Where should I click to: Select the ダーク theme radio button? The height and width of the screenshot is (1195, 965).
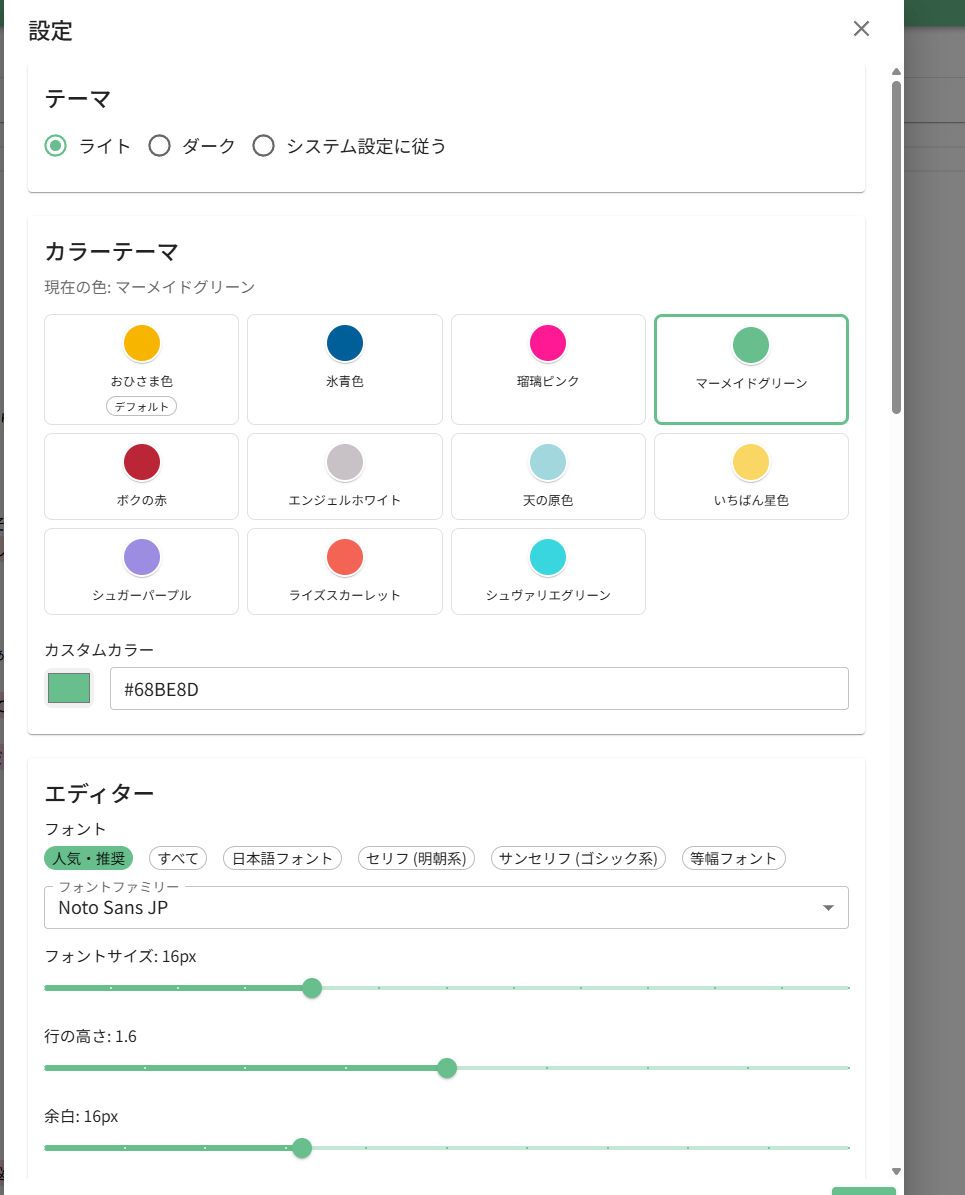click(159, 146)
